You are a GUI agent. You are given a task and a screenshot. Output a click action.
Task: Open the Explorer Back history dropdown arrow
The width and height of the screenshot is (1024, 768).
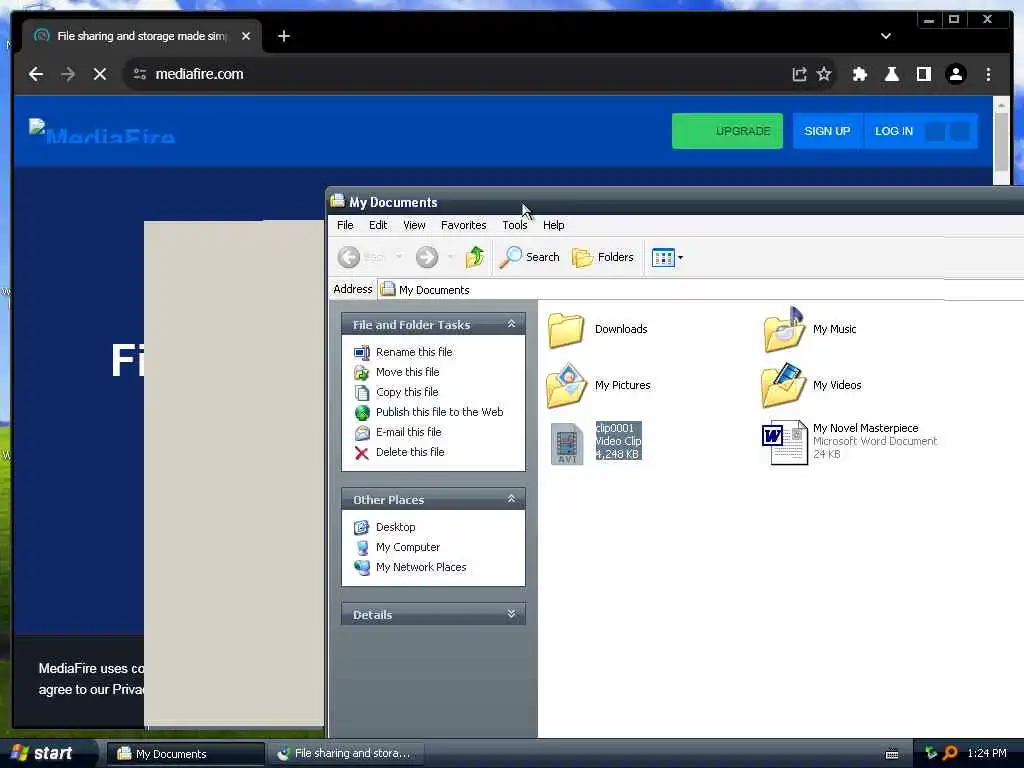pos(398,257)
